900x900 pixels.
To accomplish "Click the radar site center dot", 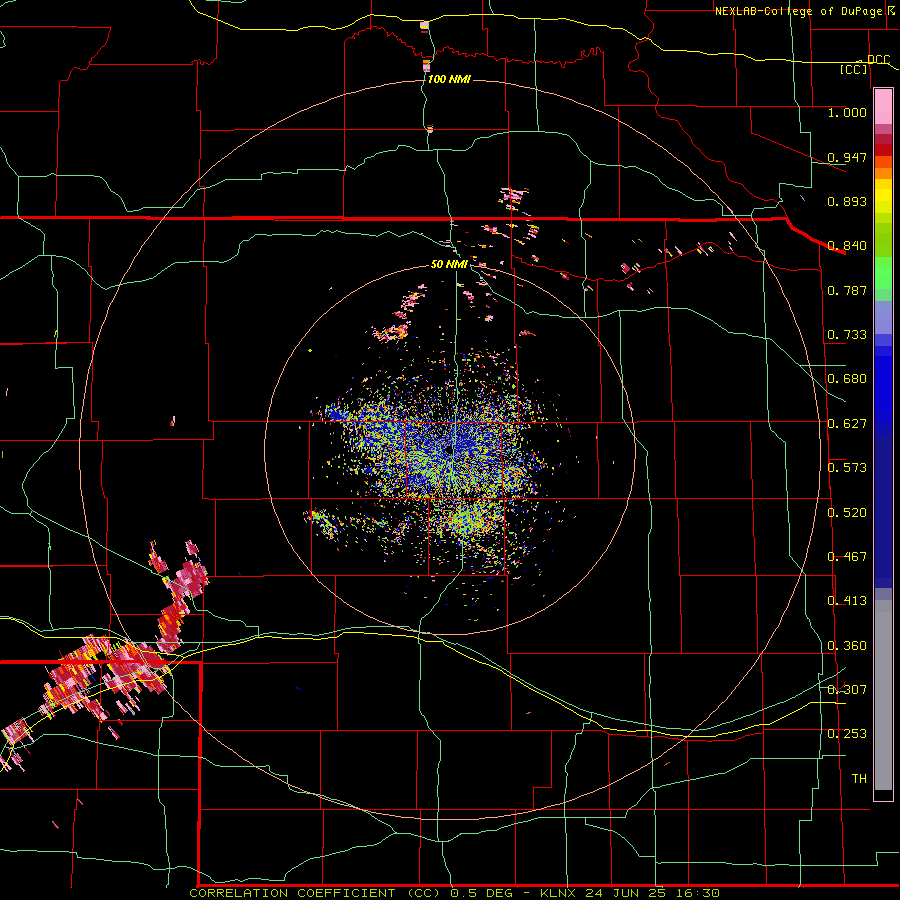I will click(449, 451).
